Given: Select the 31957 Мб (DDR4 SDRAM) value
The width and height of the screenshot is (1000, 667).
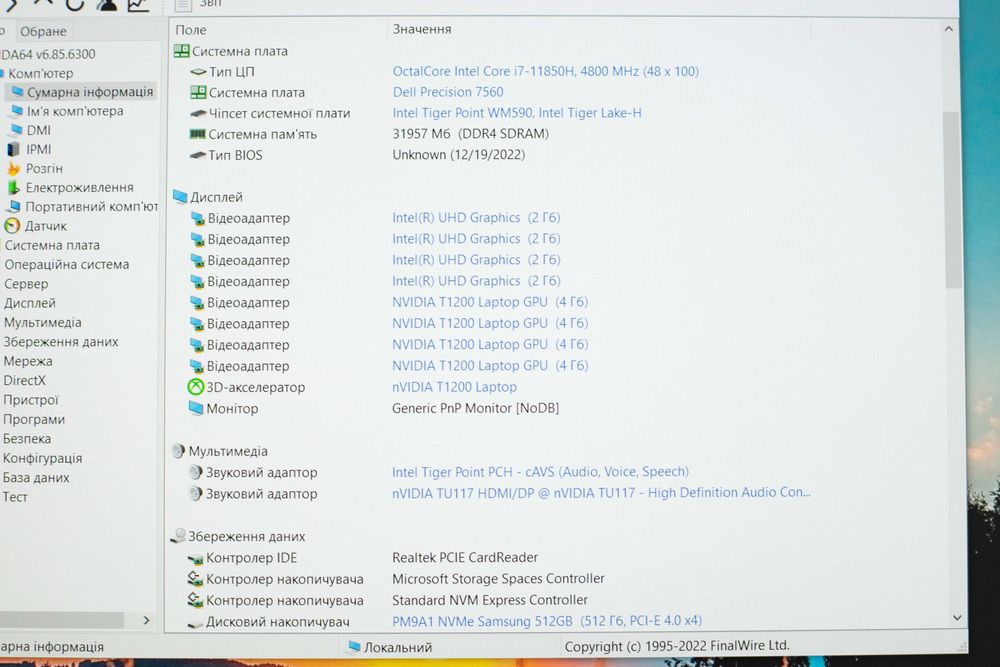Looking at the screenshot, I should [x=471, y=134].
